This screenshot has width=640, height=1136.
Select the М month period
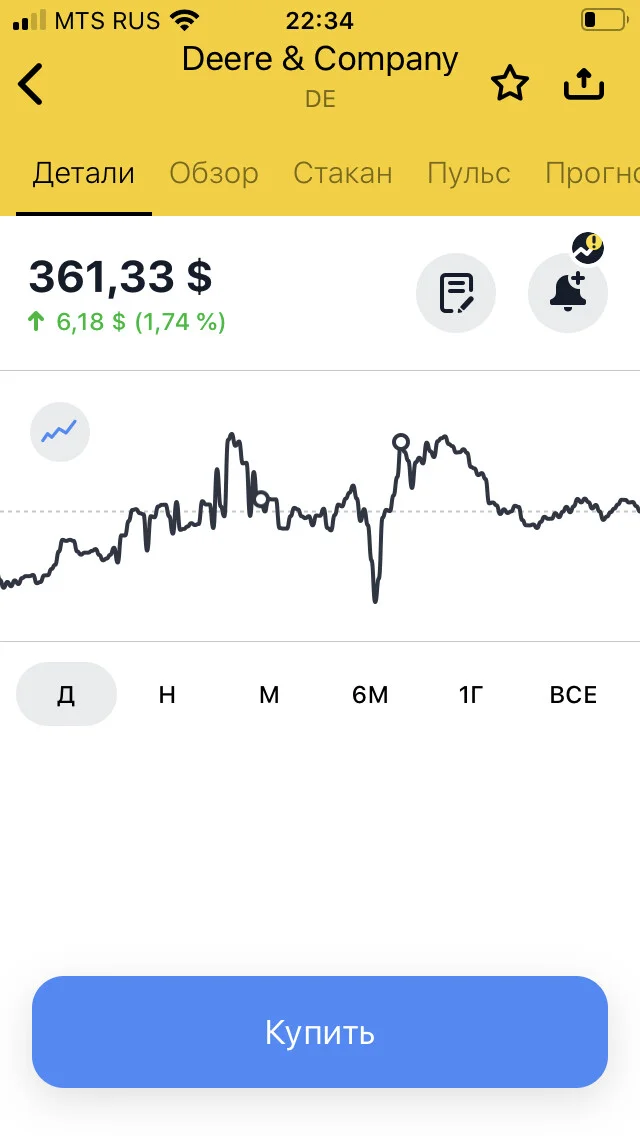pyautogui.click(x=269, y=695)
